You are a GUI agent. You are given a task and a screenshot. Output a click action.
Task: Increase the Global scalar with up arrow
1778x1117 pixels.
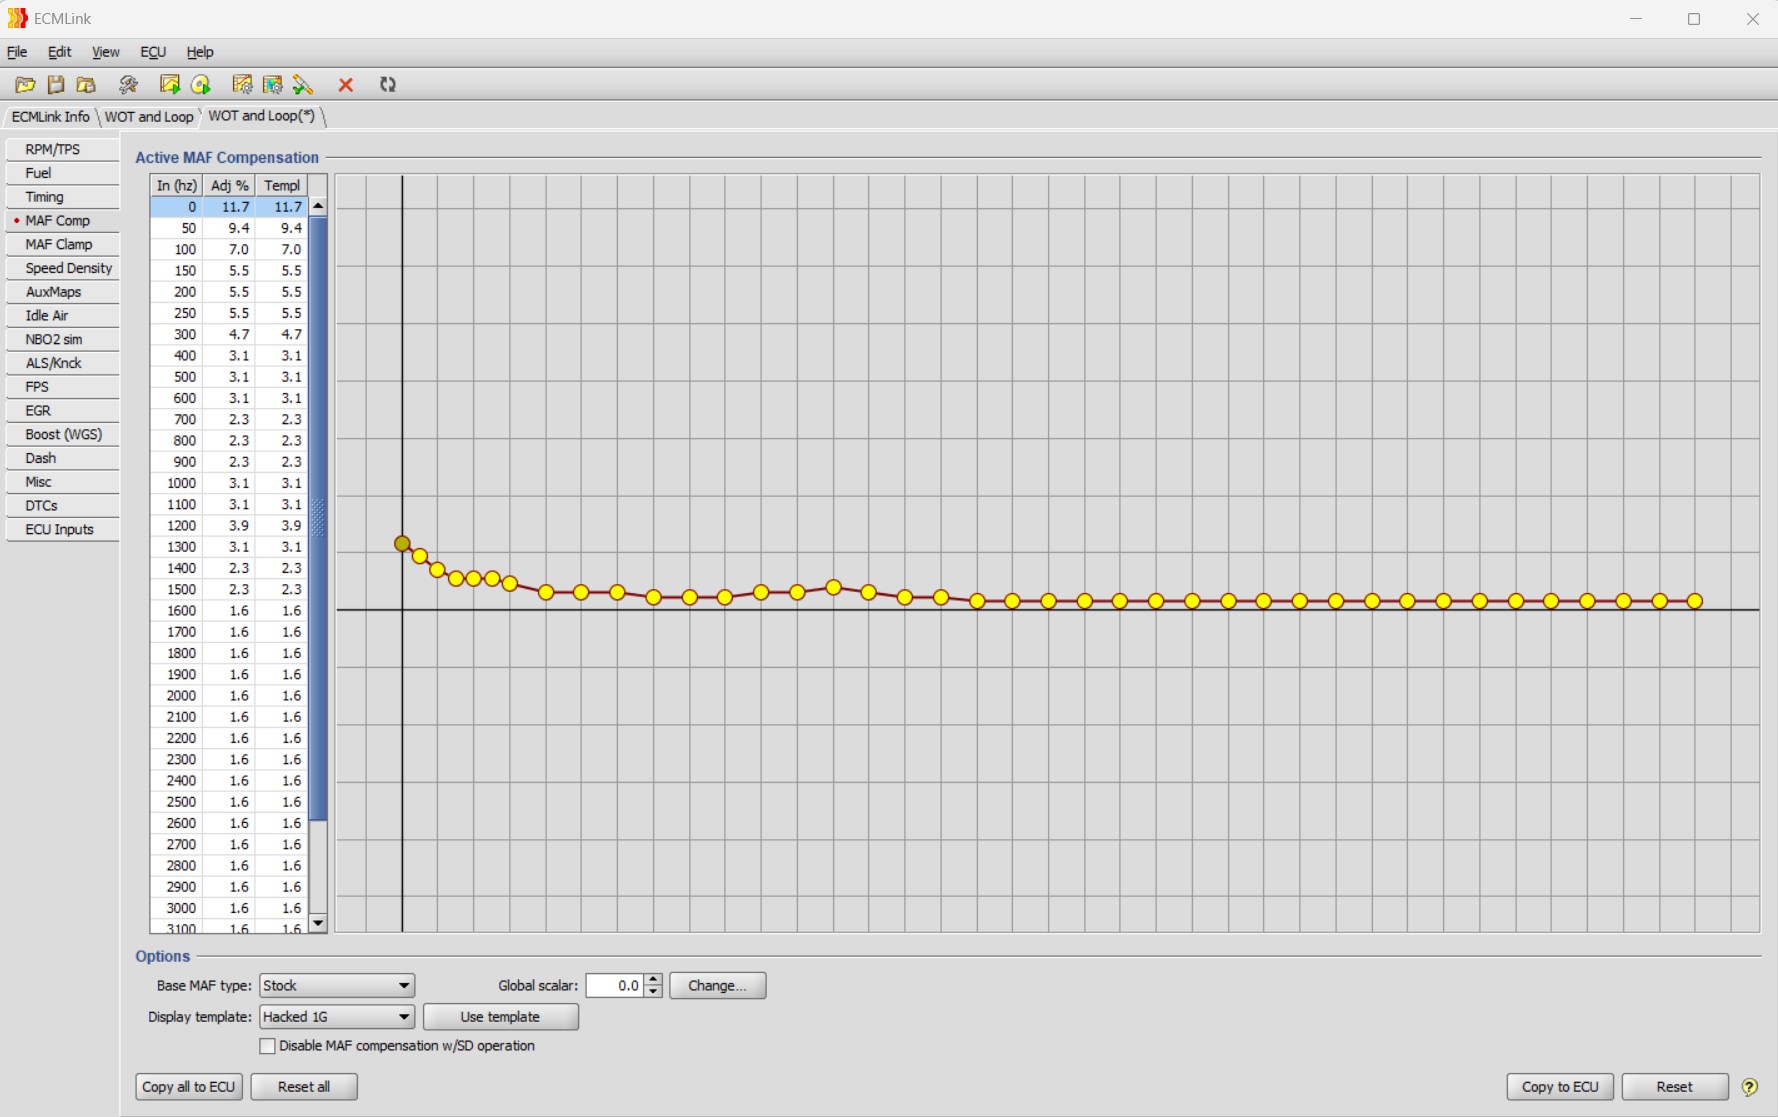tap(653, 979)
